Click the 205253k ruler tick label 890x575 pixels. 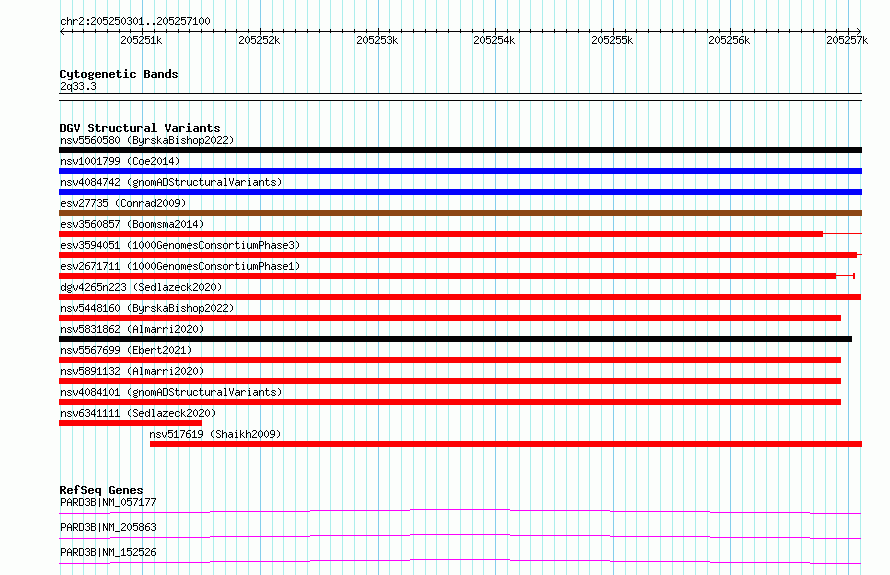coord(377,40)
